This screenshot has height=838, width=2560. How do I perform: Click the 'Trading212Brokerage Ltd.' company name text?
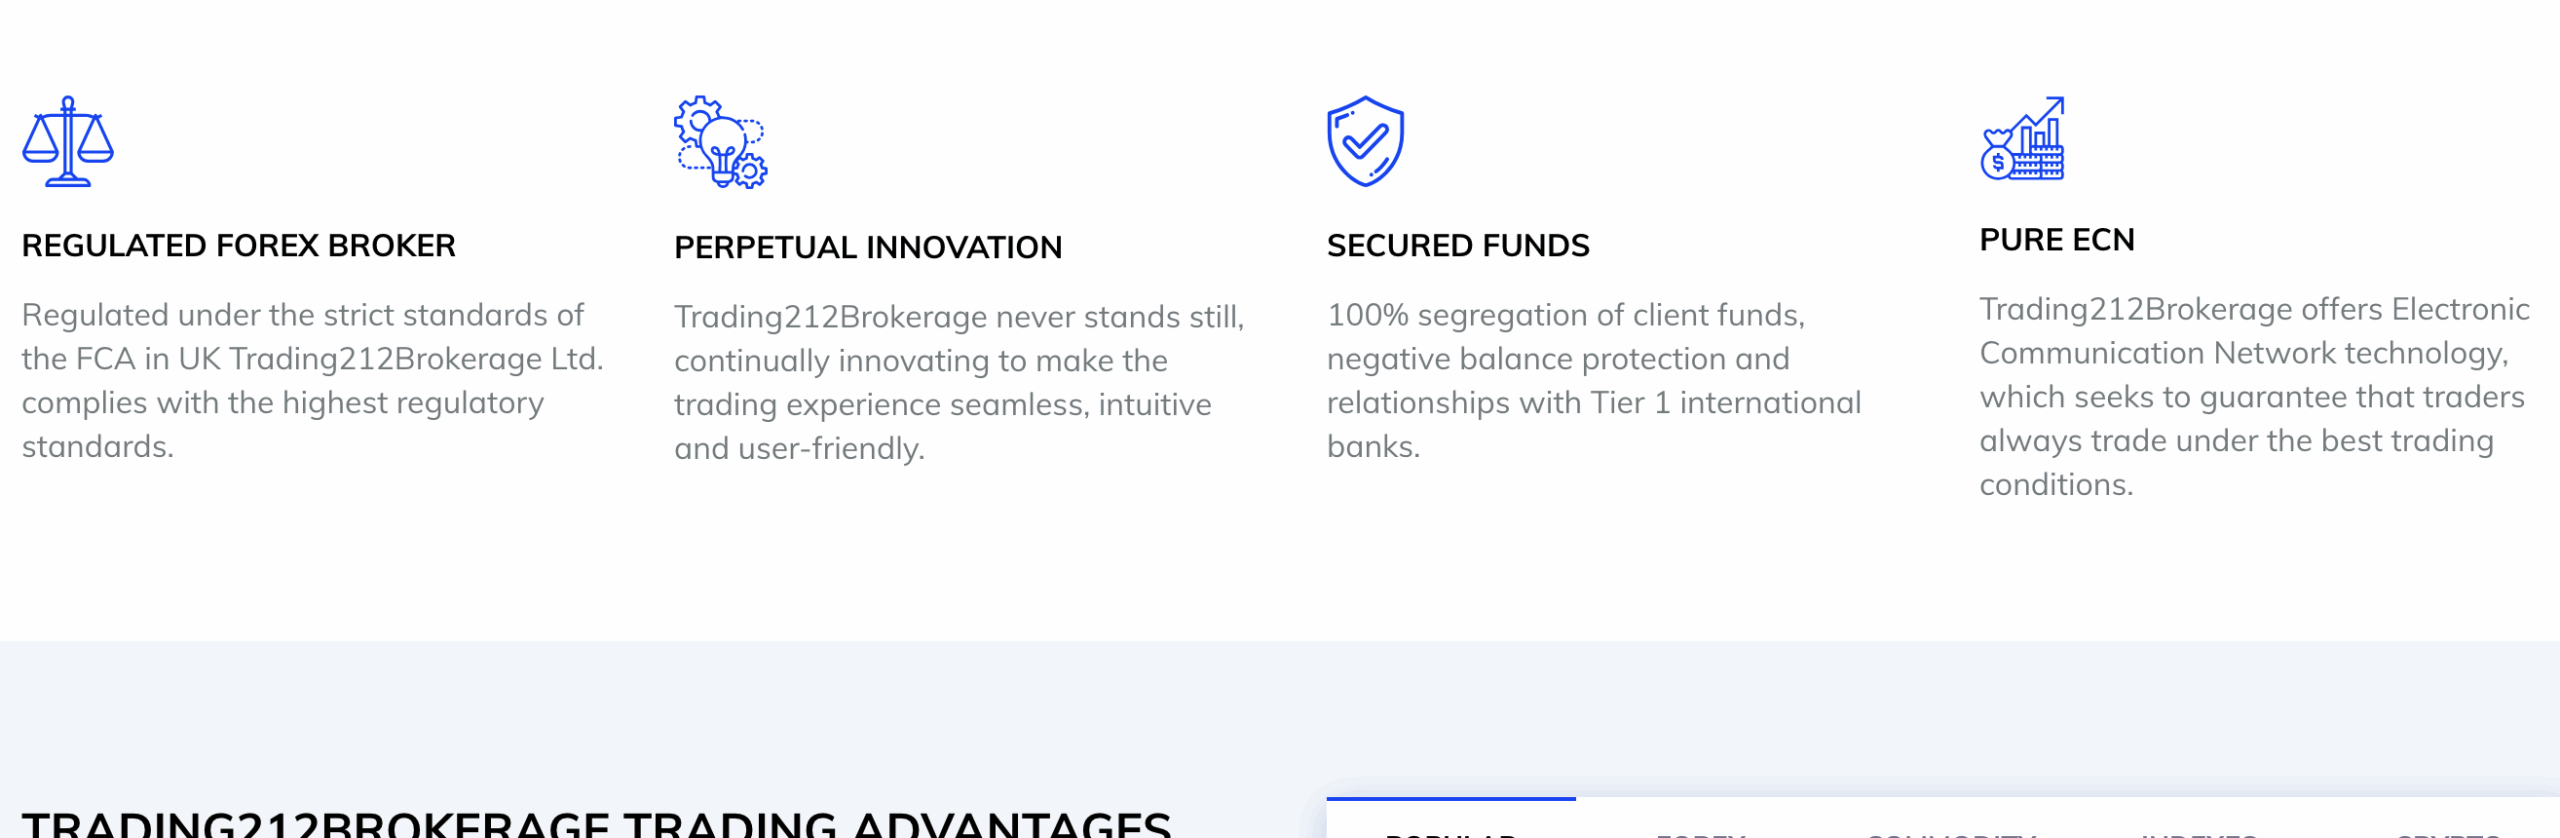coord(416,359)
